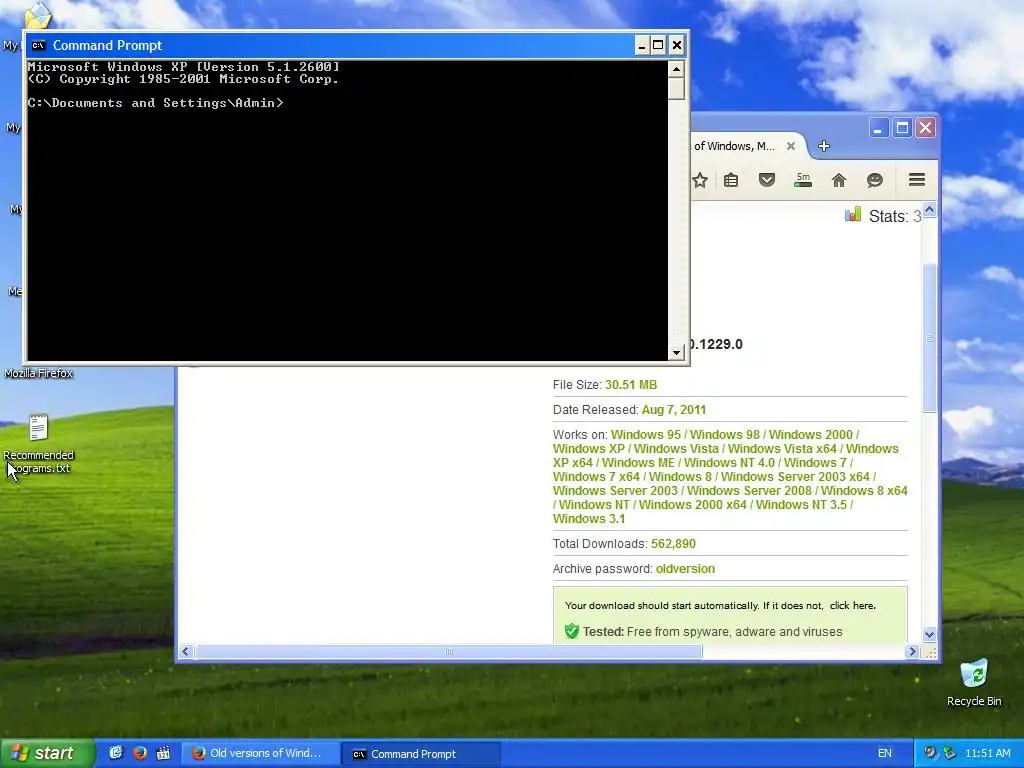Click Show Desktop quick launch icon
This screenshot has width=1024, height=768.
click(x=116, y=753)
